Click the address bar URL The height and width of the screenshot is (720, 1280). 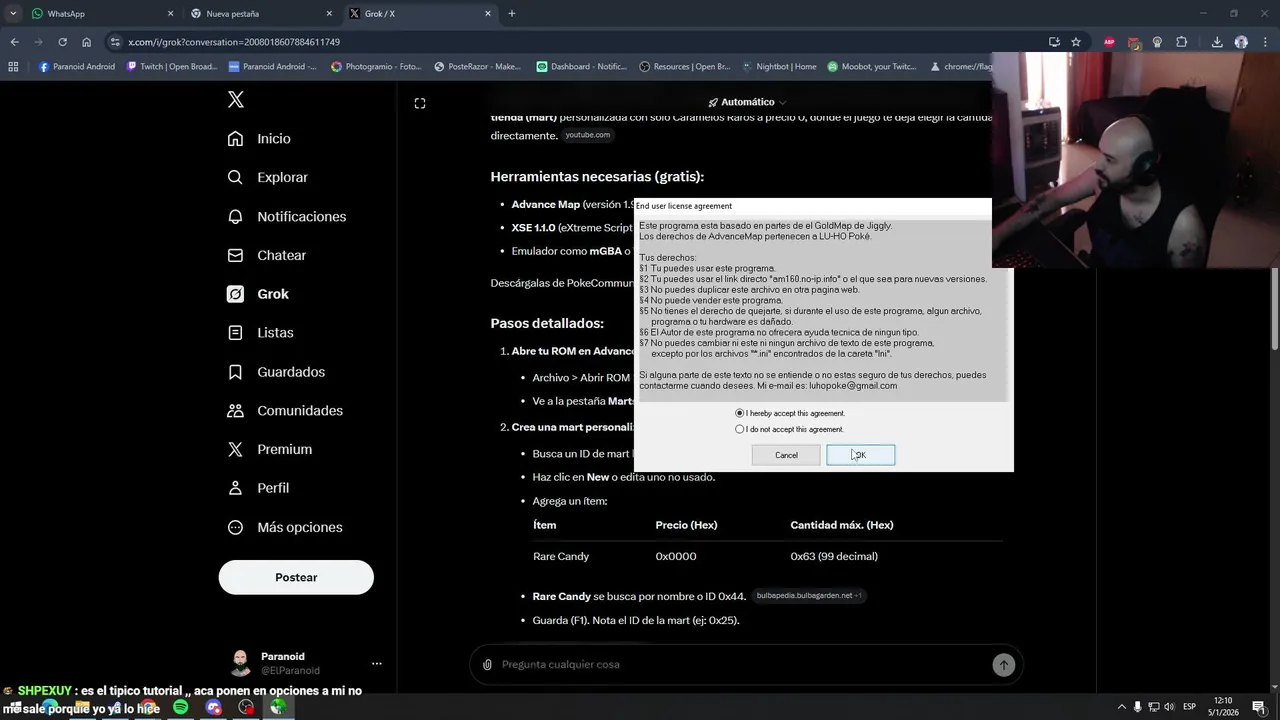[x=234, y=42]
